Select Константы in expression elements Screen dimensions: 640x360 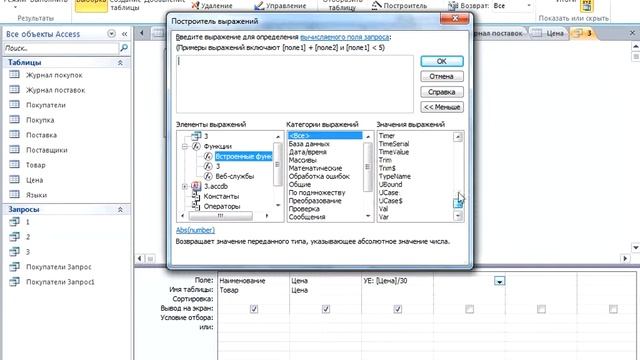click(221, 196)
